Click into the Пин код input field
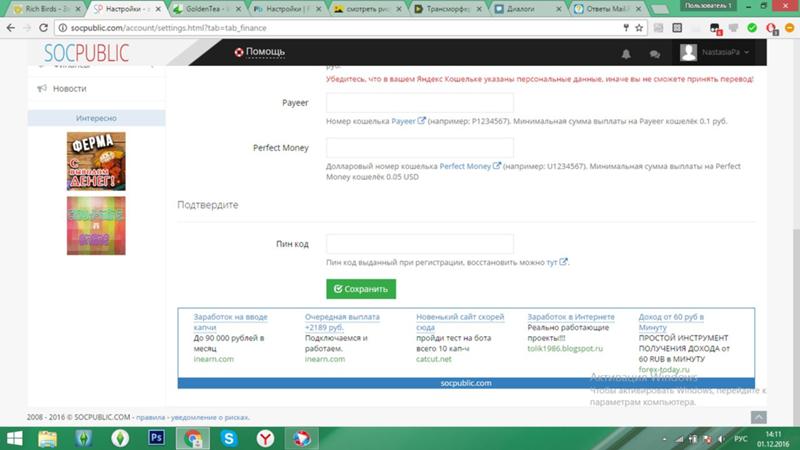This screenshot has width=800, height=450. pyautogui.click(x=419, y=244)
